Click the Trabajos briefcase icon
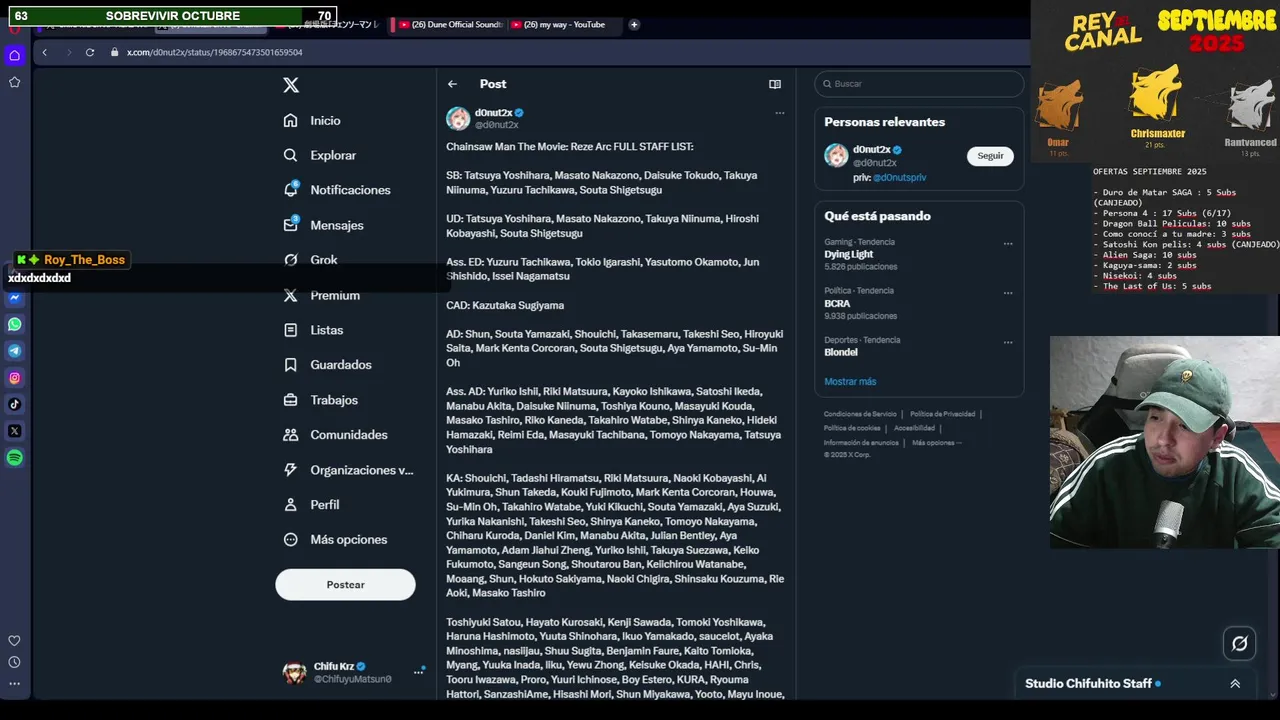The image size is (1280, 720). 290,400
